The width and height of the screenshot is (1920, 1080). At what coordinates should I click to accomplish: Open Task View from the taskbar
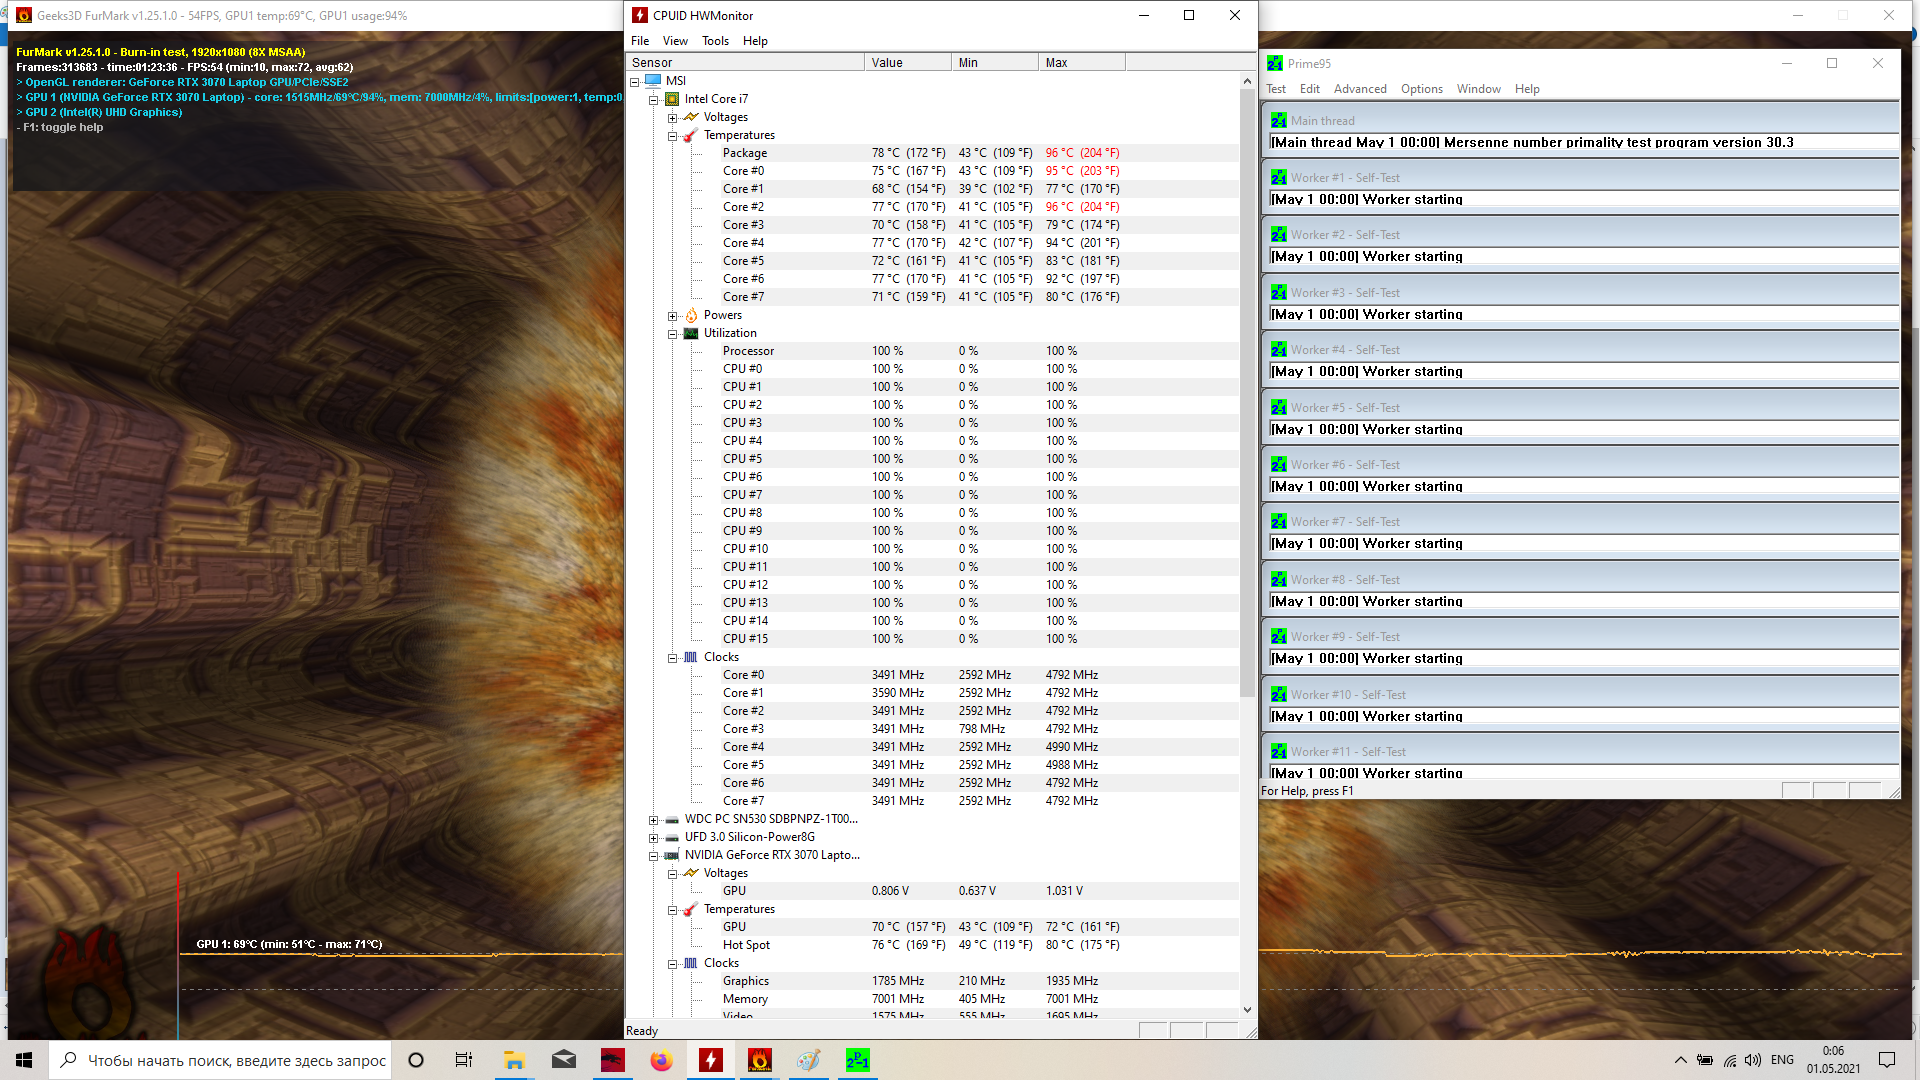(x=464, y=1060)
